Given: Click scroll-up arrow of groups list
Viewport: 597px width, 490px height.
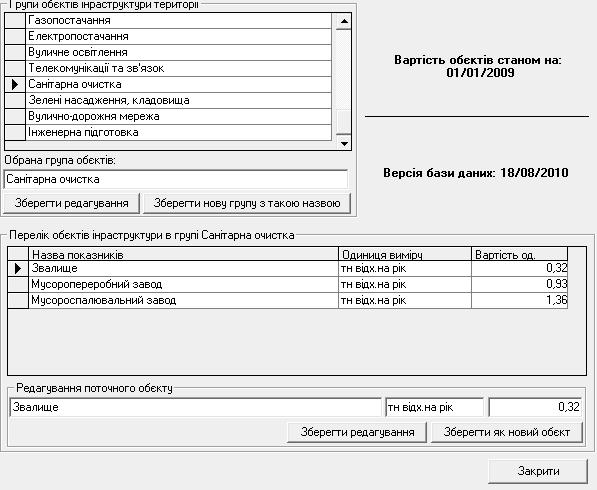Looking at the screenshot, I should (344, 21).
